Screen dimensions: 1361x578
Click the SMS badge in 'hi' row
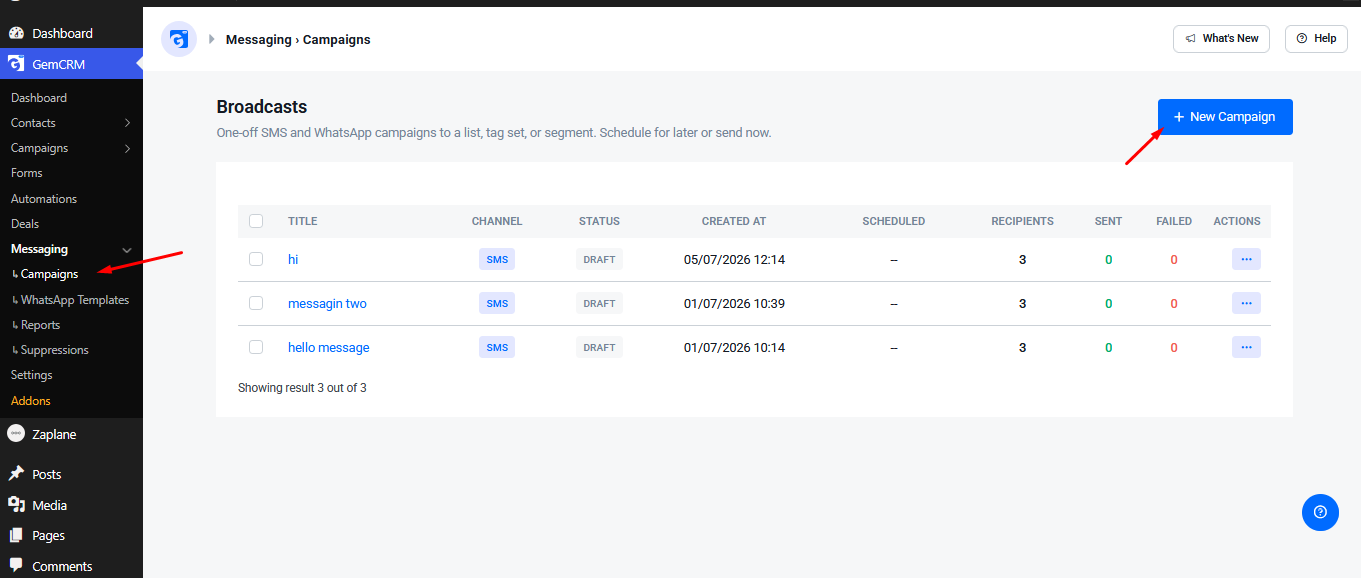point(497,259)
